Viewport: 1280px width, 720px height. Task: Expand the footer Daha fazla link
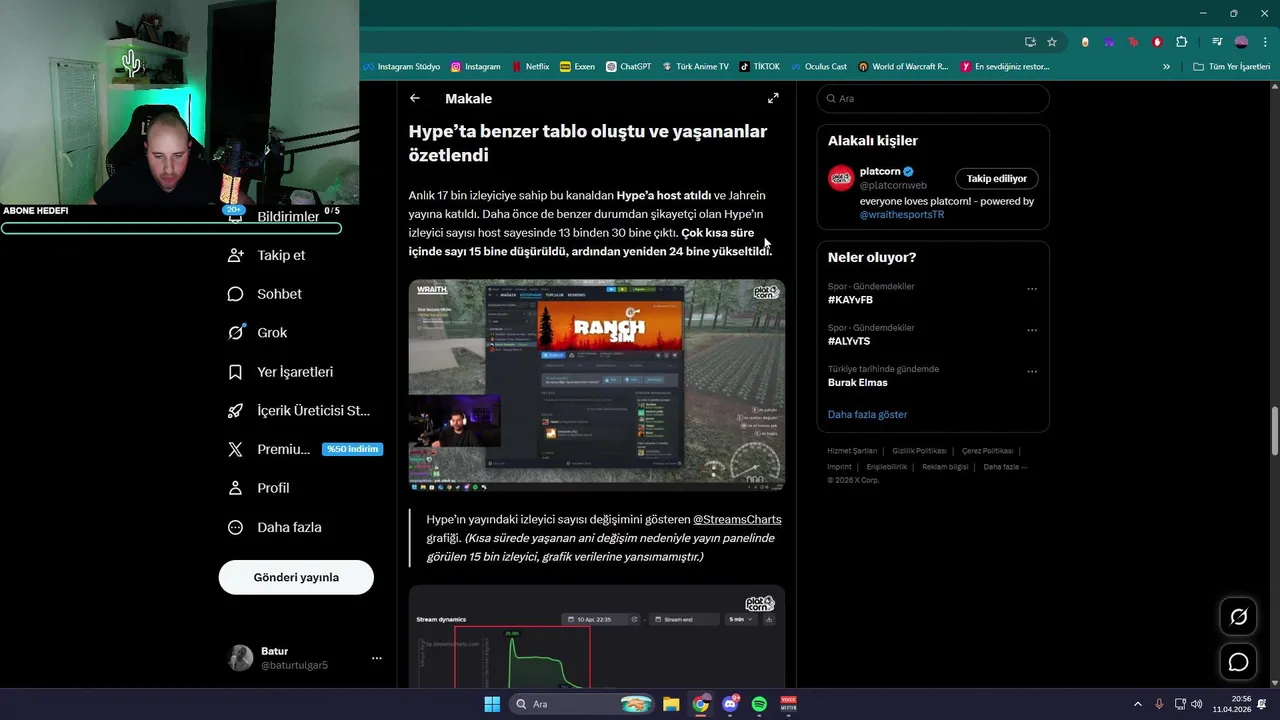[1005, 467]
